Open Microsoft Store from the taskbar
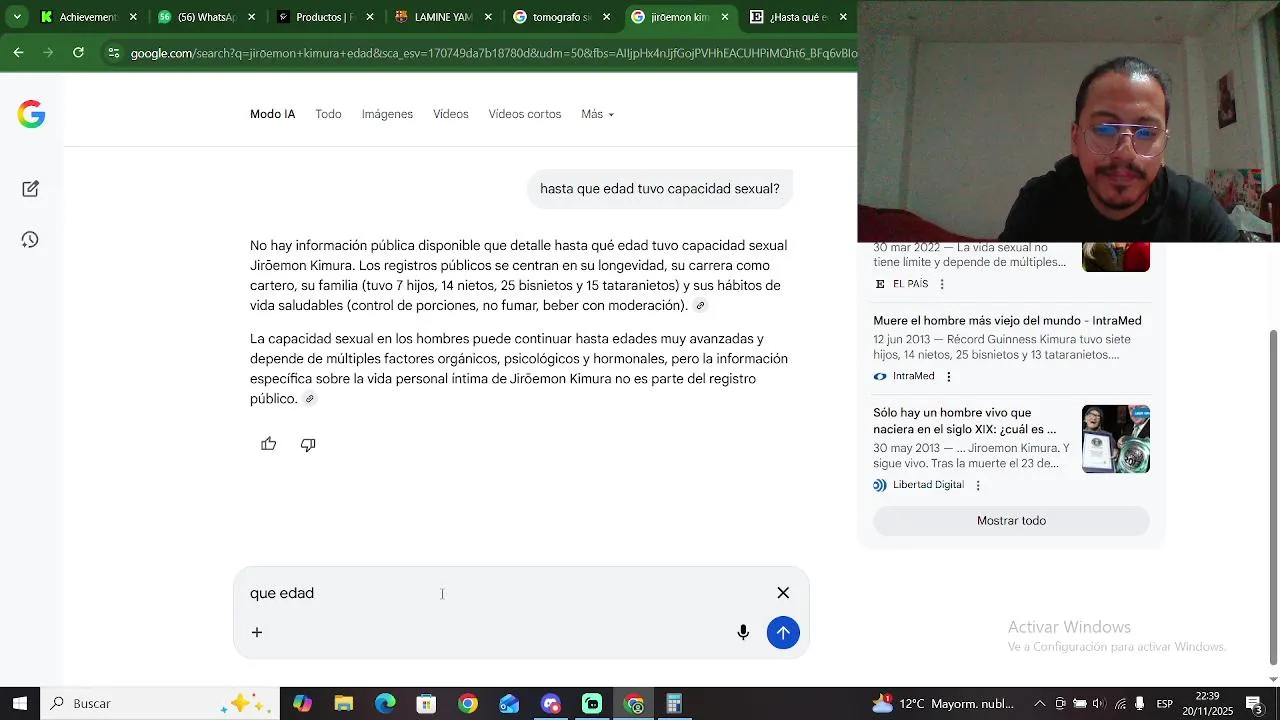This screenshot has height=720, width=1280. click(426, 703)
